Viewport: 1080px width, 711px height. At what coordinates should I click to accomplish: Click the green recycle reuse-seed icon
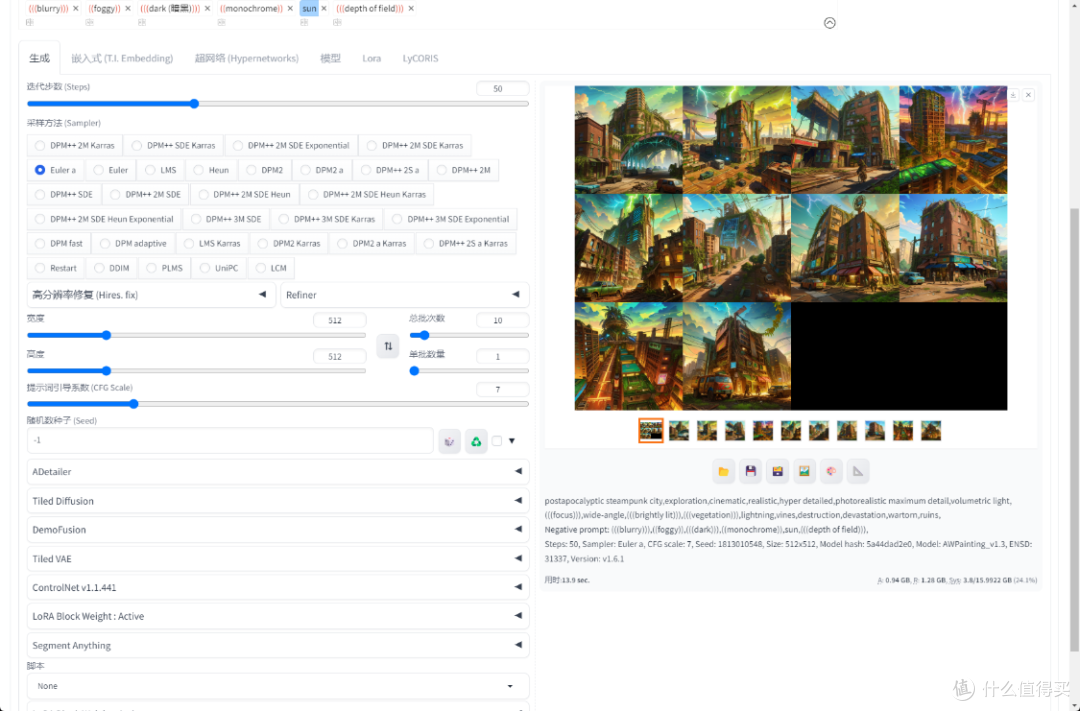[476, 441]
